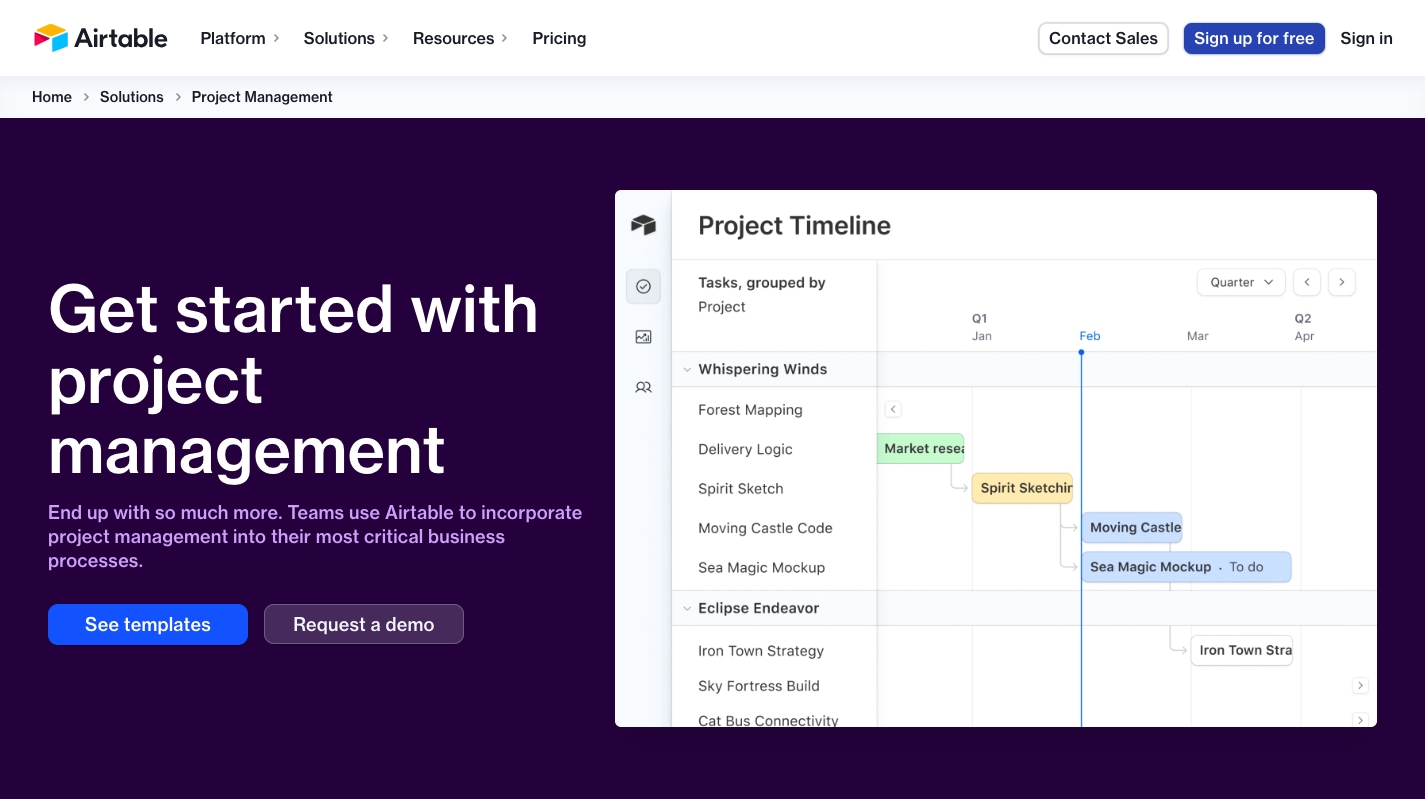Click the Request a demo button
The width and height of the screenshot is (1425, 799).
[x=363, y=624]
